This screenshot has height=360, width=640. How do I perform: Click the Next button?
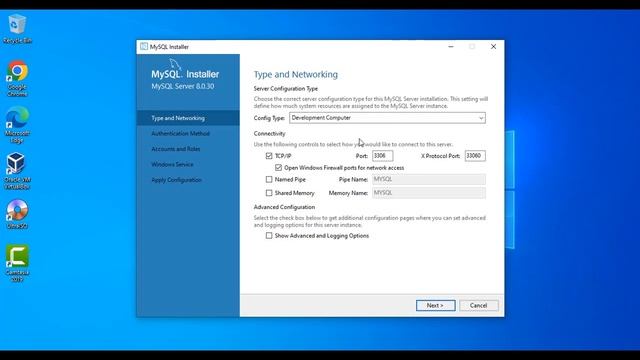click(x=436, y=305)
